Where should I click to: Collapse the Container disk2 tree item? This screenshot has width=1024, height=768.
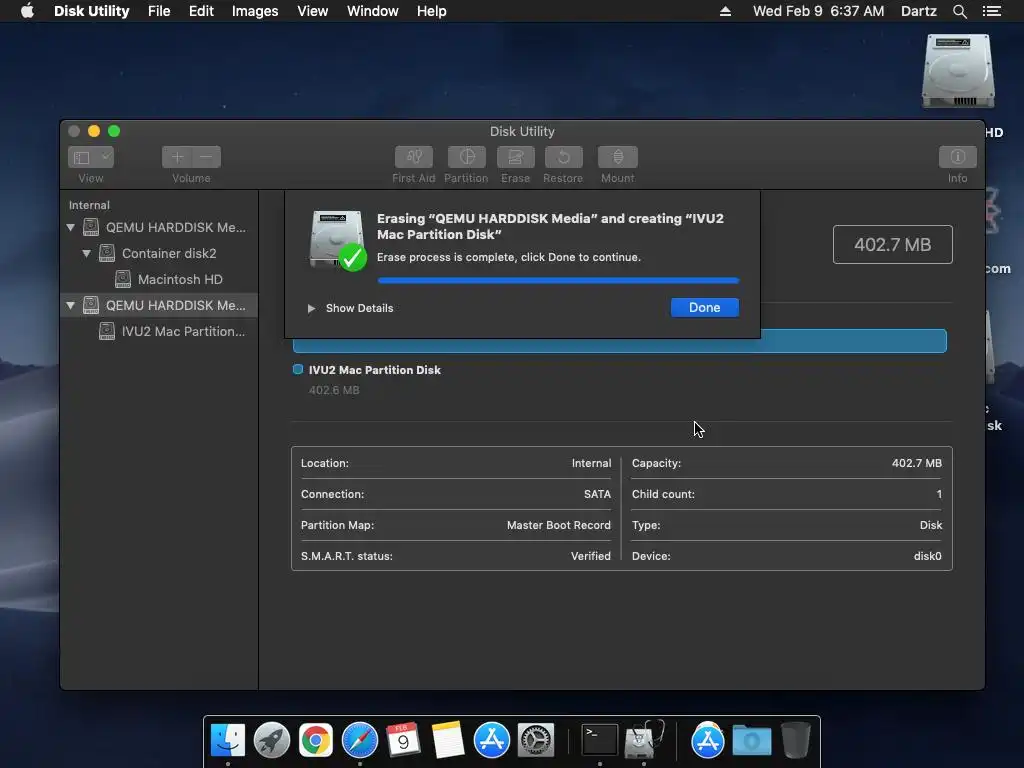tap(86, 253)
